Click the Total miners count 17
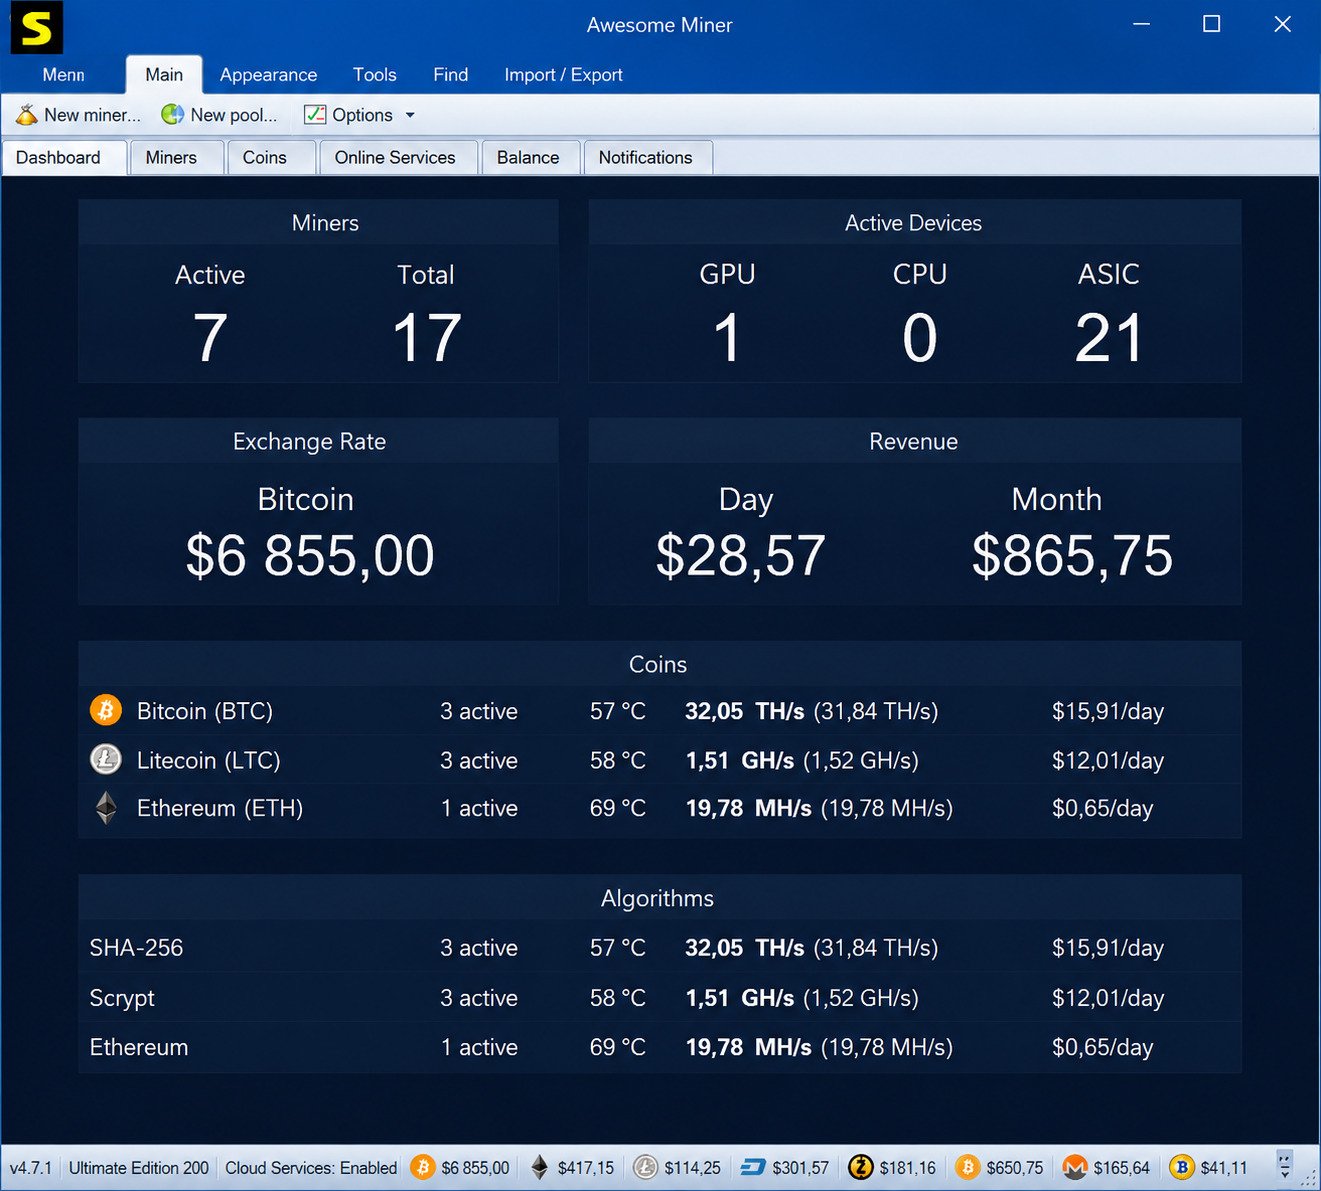The width and height of the screenshot is (1321, 1191). (x=426, y=338)
